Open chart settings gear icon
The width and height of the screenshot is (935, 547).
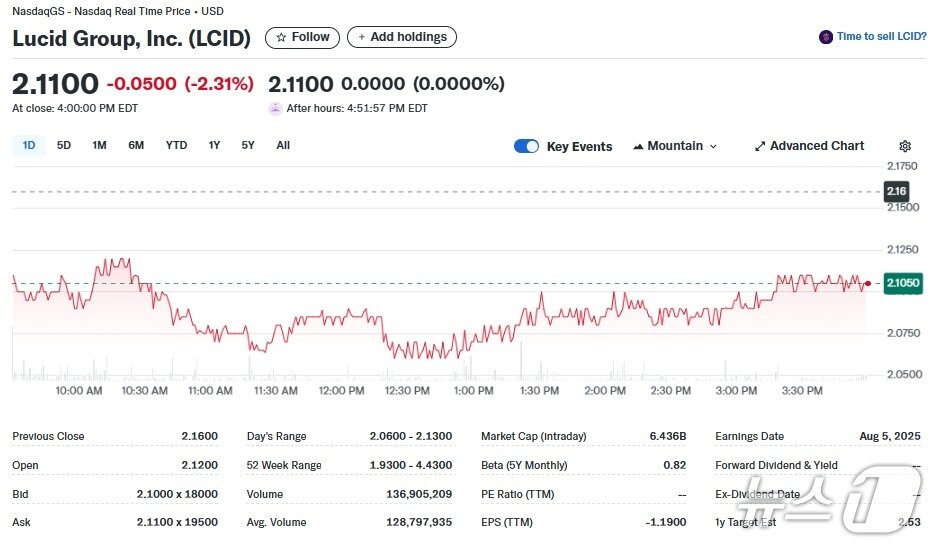click(905, 146)
